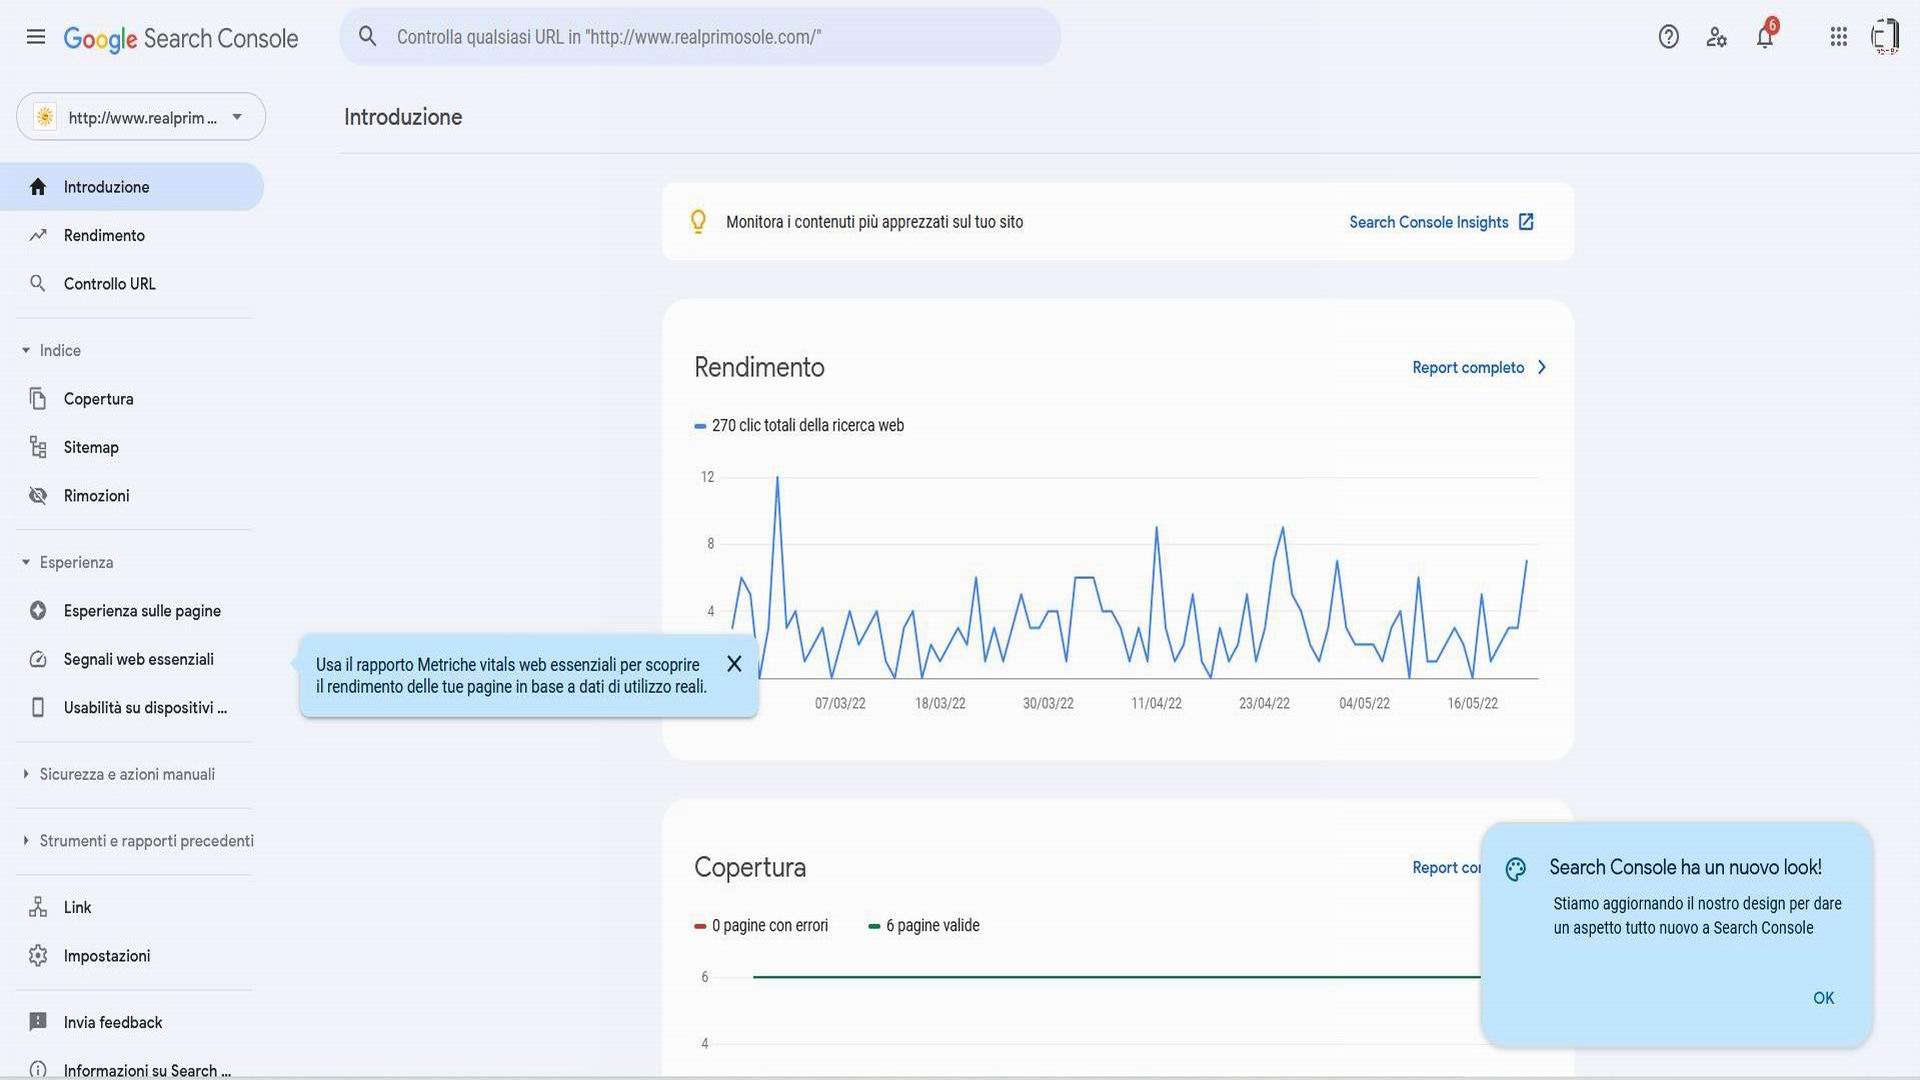Click the Segnali web essenziali gauge icon
This screenshot has width=1920, height=1080.
pyautogui.click(x=38, y=659)
